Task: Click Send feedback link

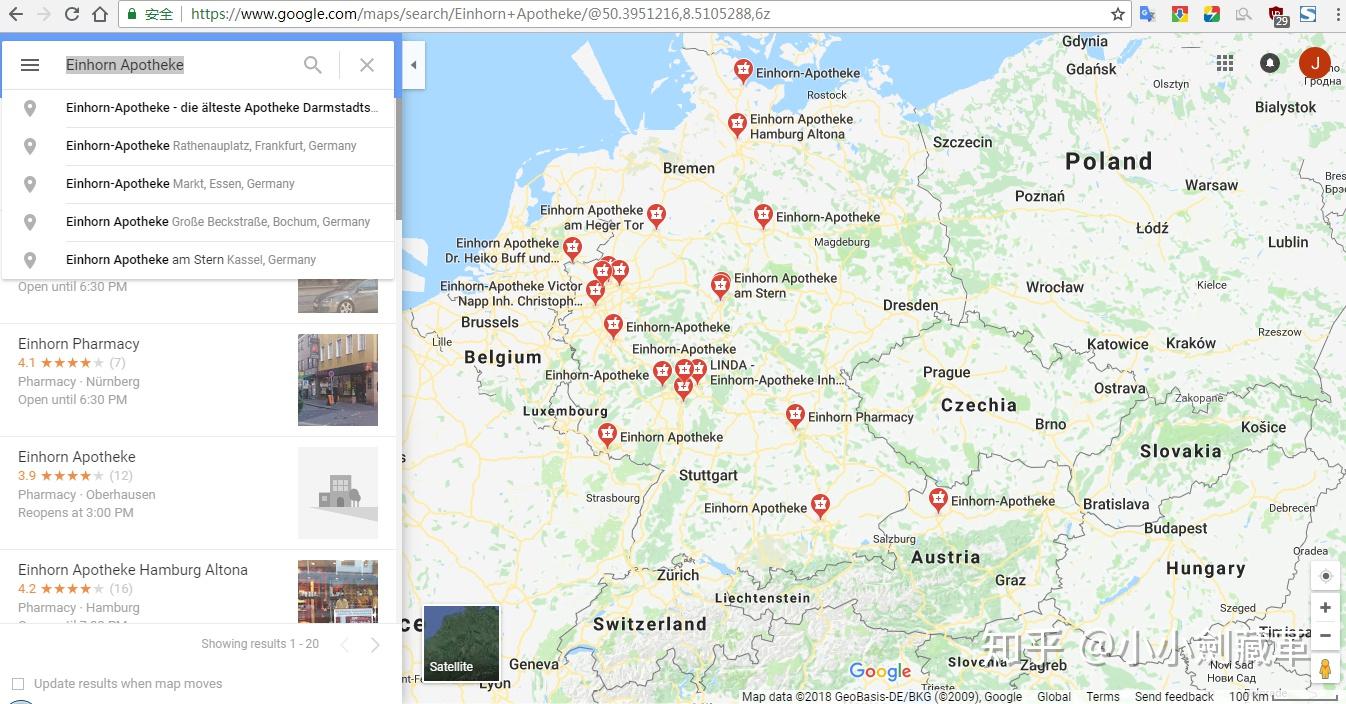Action: (x=1174, y=697)
